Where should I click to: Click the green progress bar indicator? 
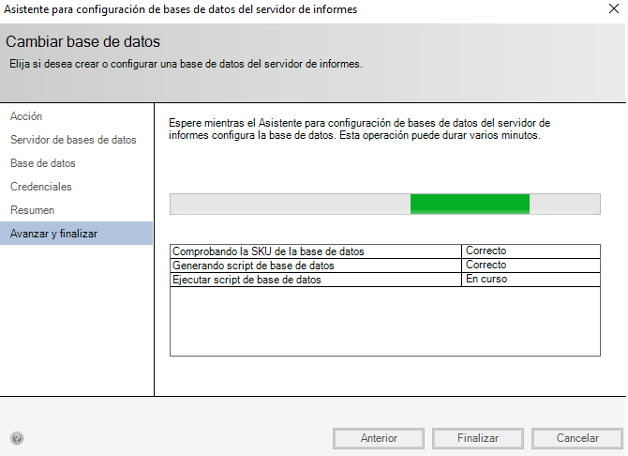(x=469, y=204)
